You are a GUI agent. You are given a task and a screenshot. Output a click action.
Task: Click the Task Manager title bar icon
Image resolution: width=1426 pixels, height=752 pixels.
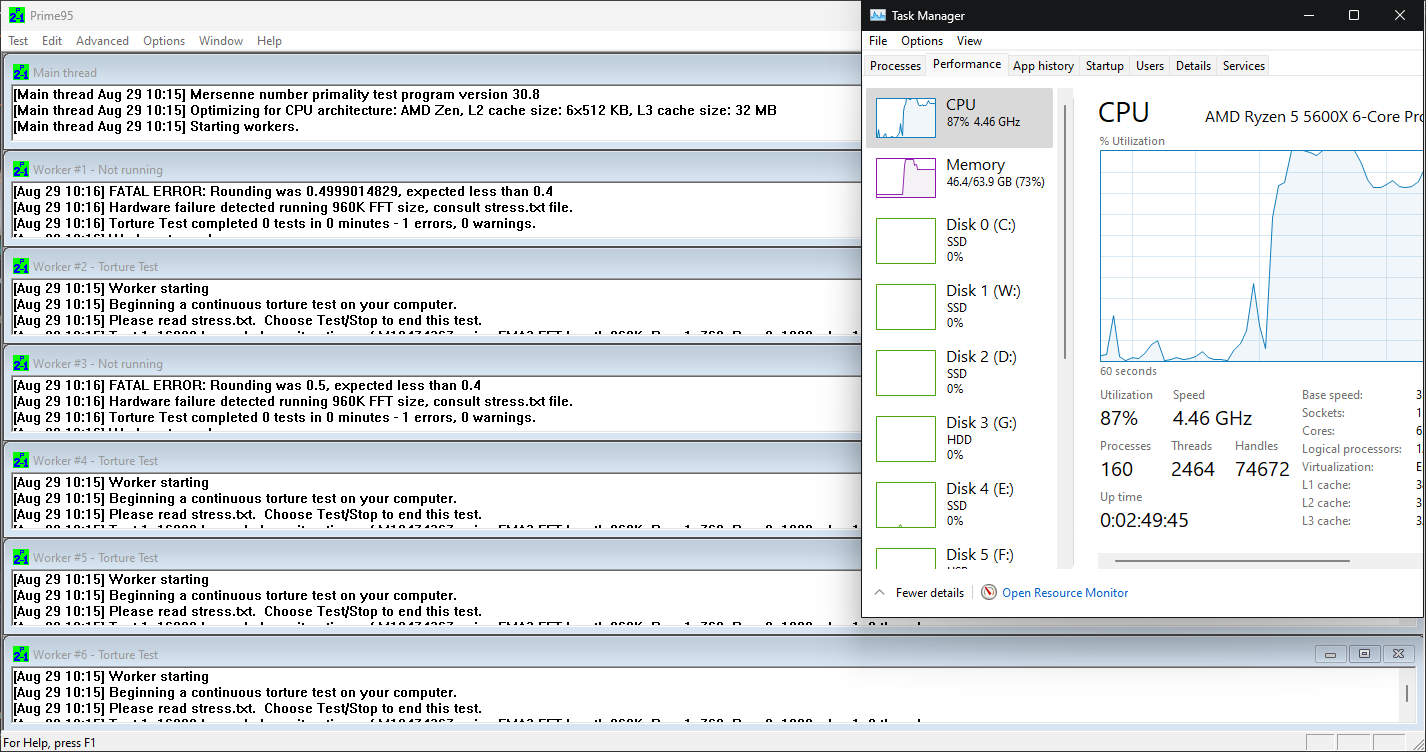point(878,15)
